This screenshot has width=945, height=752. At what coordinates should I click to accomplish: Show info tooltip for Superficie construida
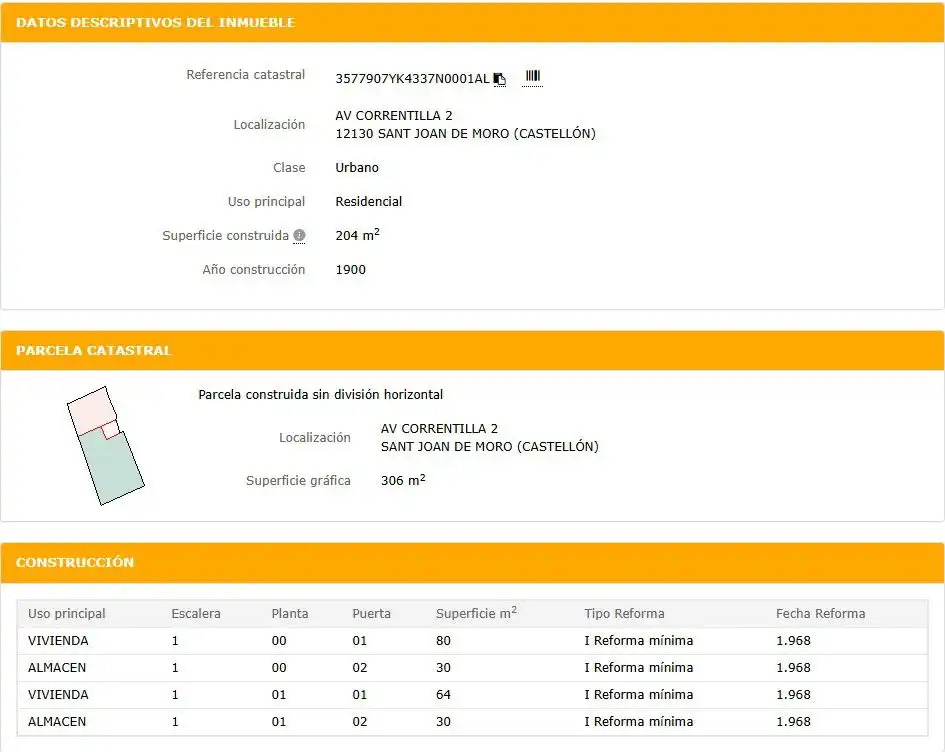(300, 236)
